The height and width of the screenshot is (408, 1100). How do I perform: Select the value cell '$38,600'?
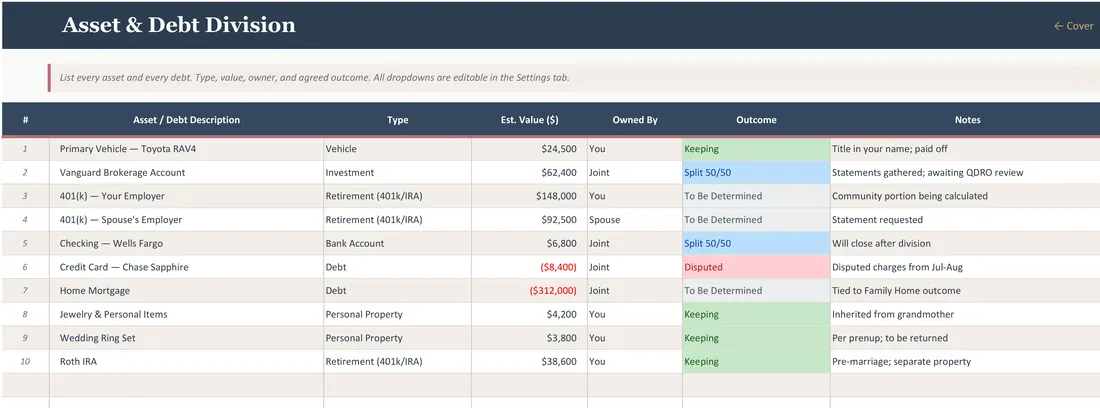pyautogui.click(x=530, y=362)
